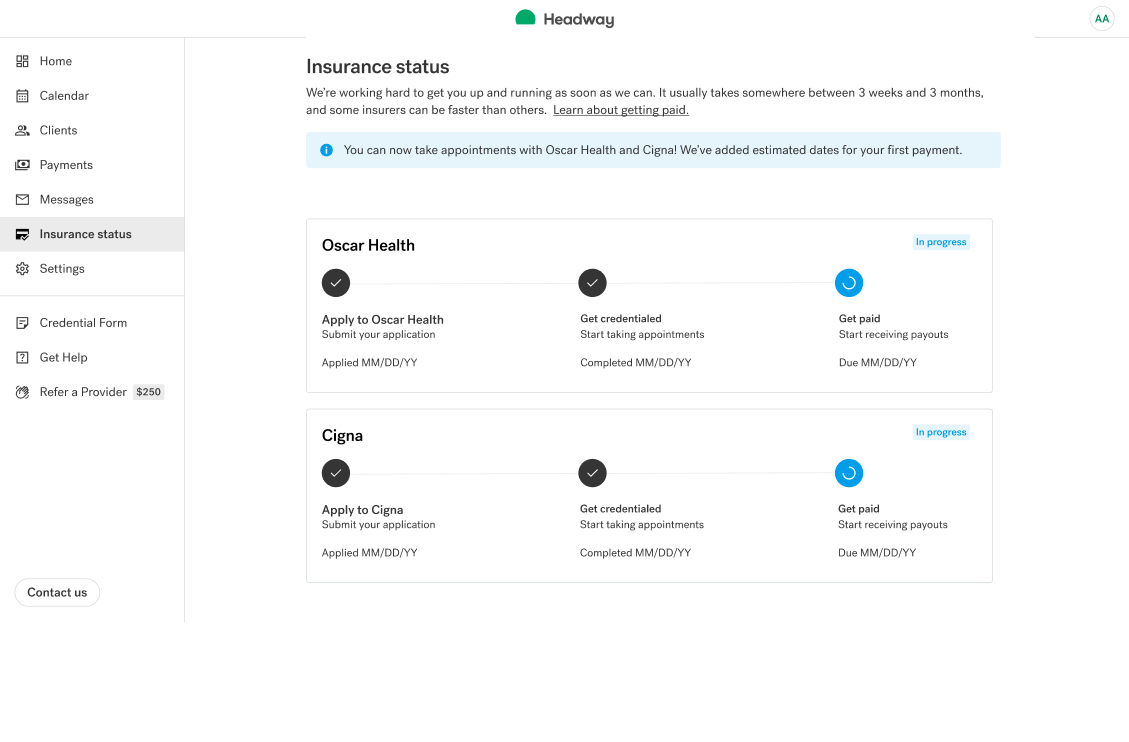Open Messages from sidebar

click(x=92, y=199)
